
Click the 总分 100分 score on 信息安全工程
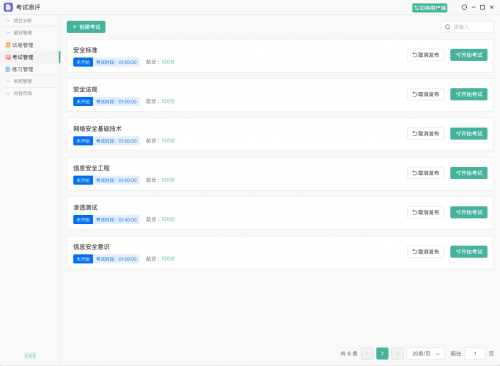[x=160, y=180]
